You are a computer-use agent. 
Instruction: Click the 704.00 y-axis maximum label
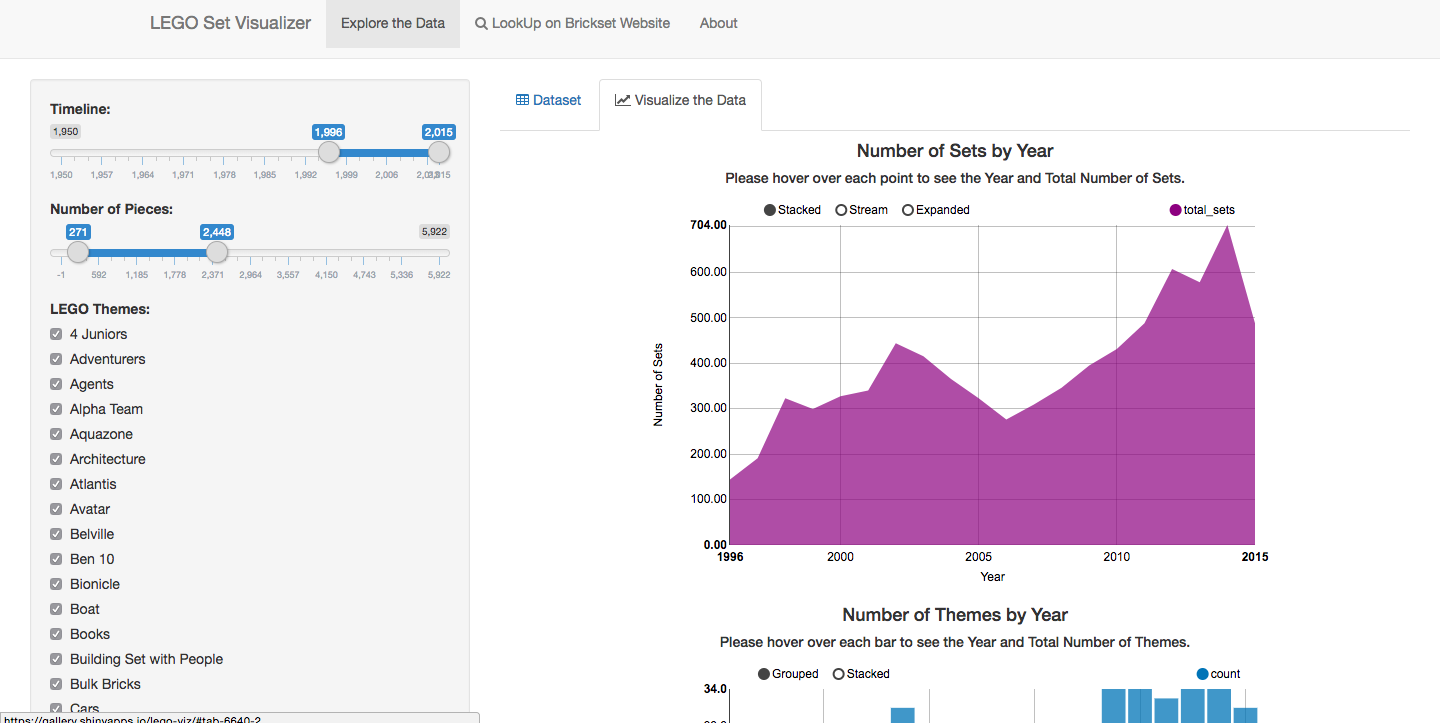[708, 225]
